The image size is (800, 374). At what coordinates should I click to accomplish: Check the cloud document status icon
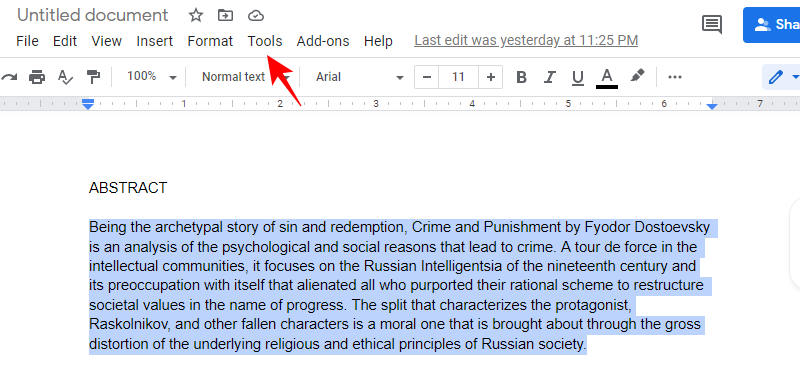pyautogui.click(x=256, y=16)
